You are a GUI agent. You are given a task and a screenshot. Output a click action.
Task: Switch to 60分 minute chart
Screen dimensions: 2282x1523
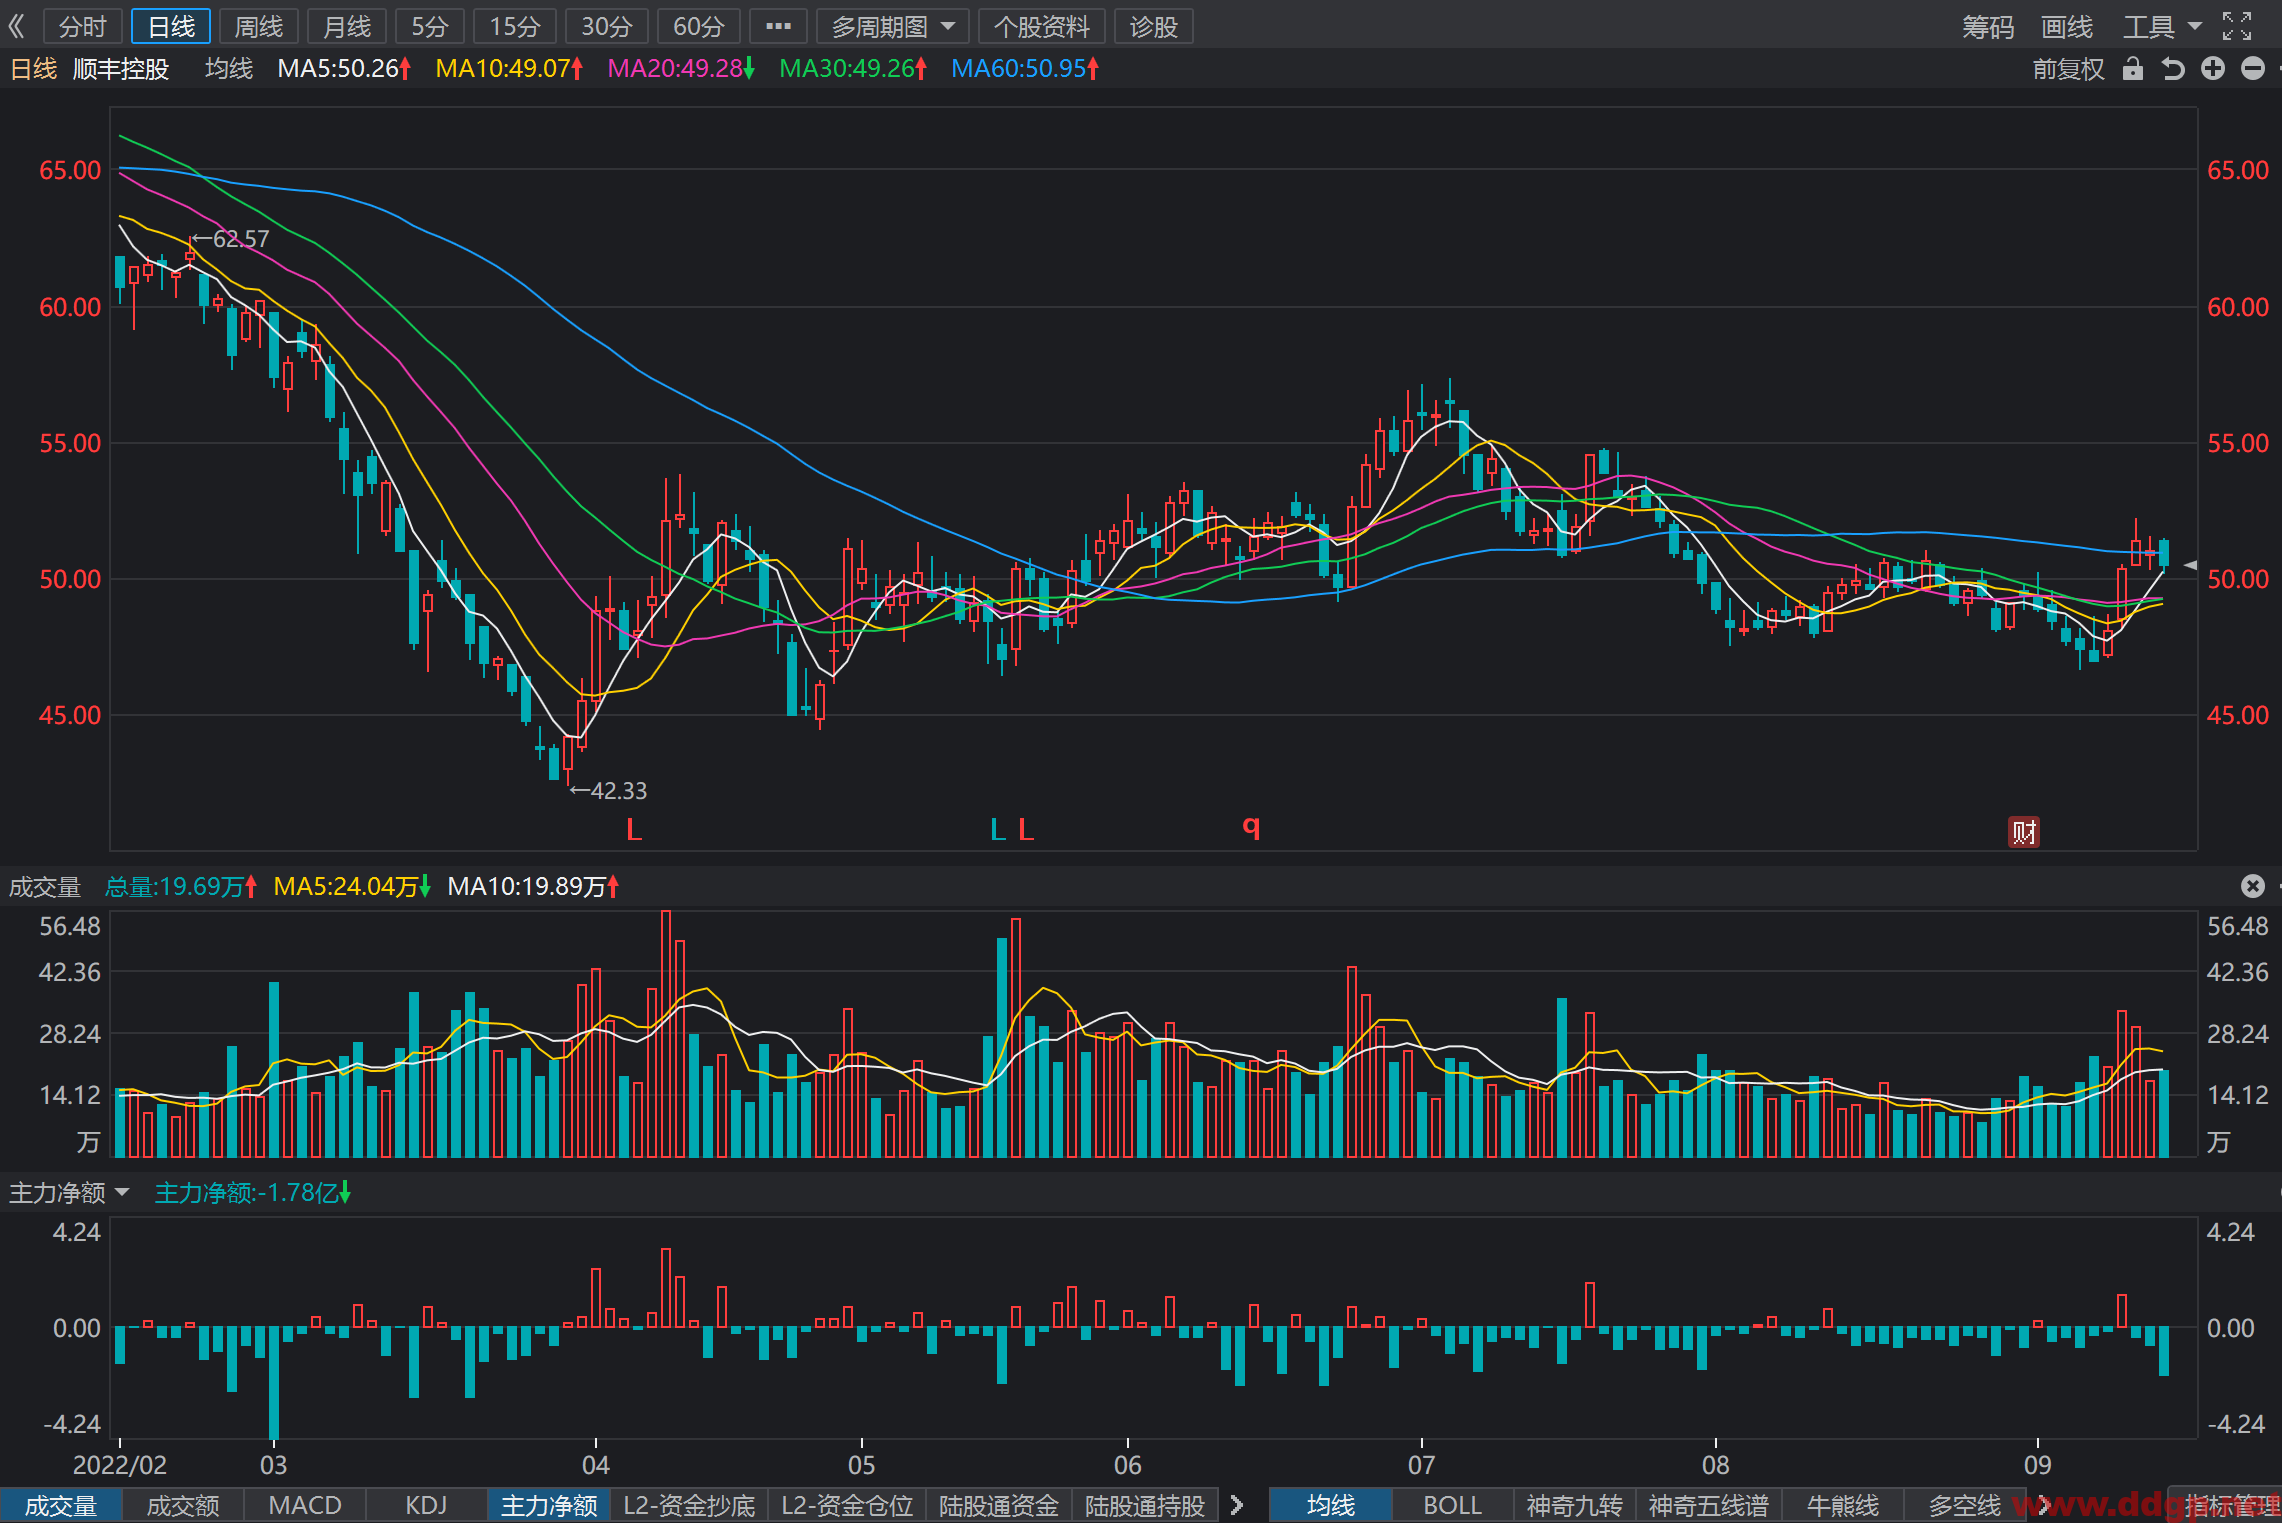699,26
